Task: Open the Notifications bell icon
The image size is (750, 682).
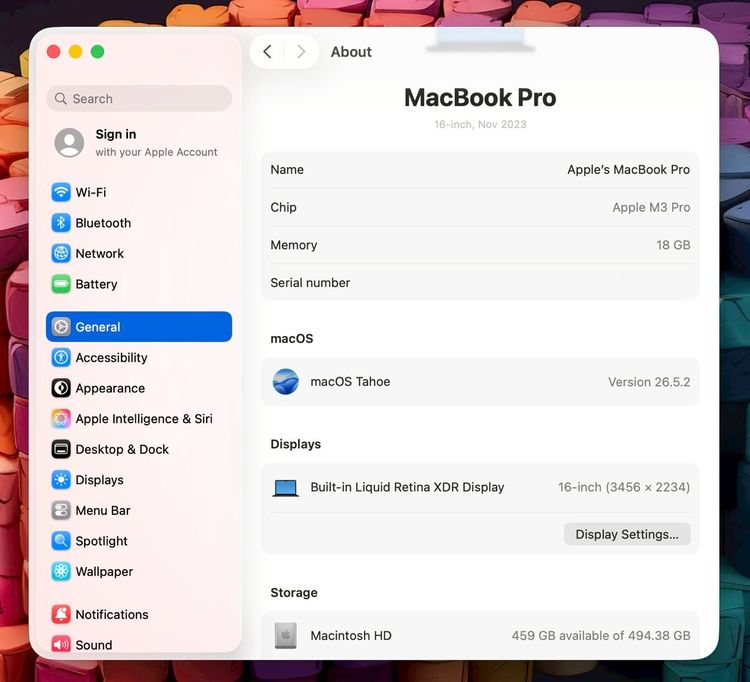Action: 61,614
